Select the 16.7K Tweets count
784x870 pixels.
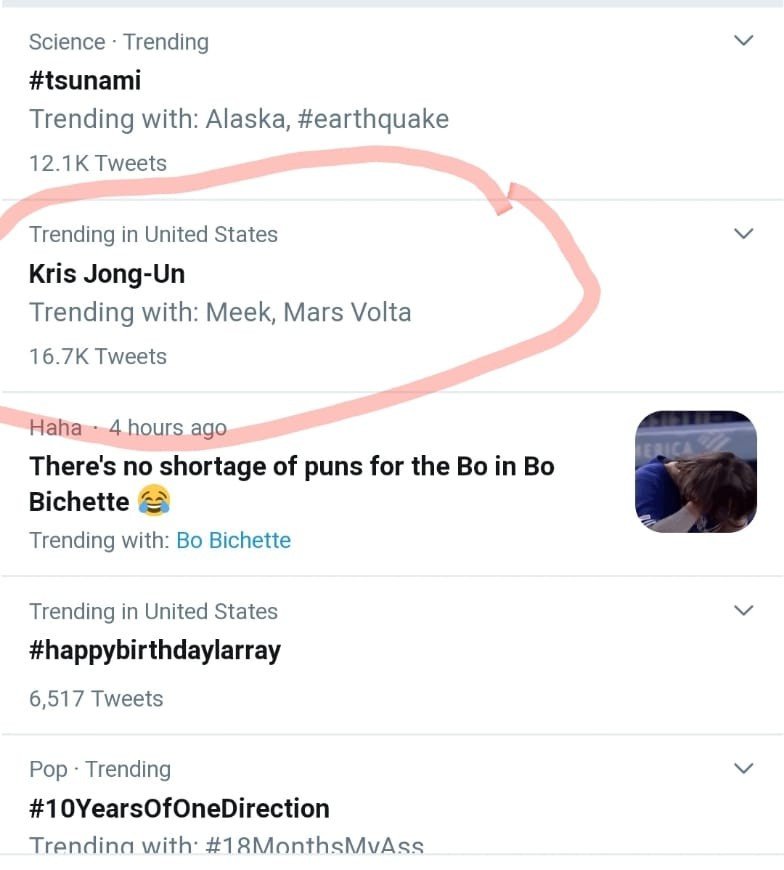pos(98,356)
